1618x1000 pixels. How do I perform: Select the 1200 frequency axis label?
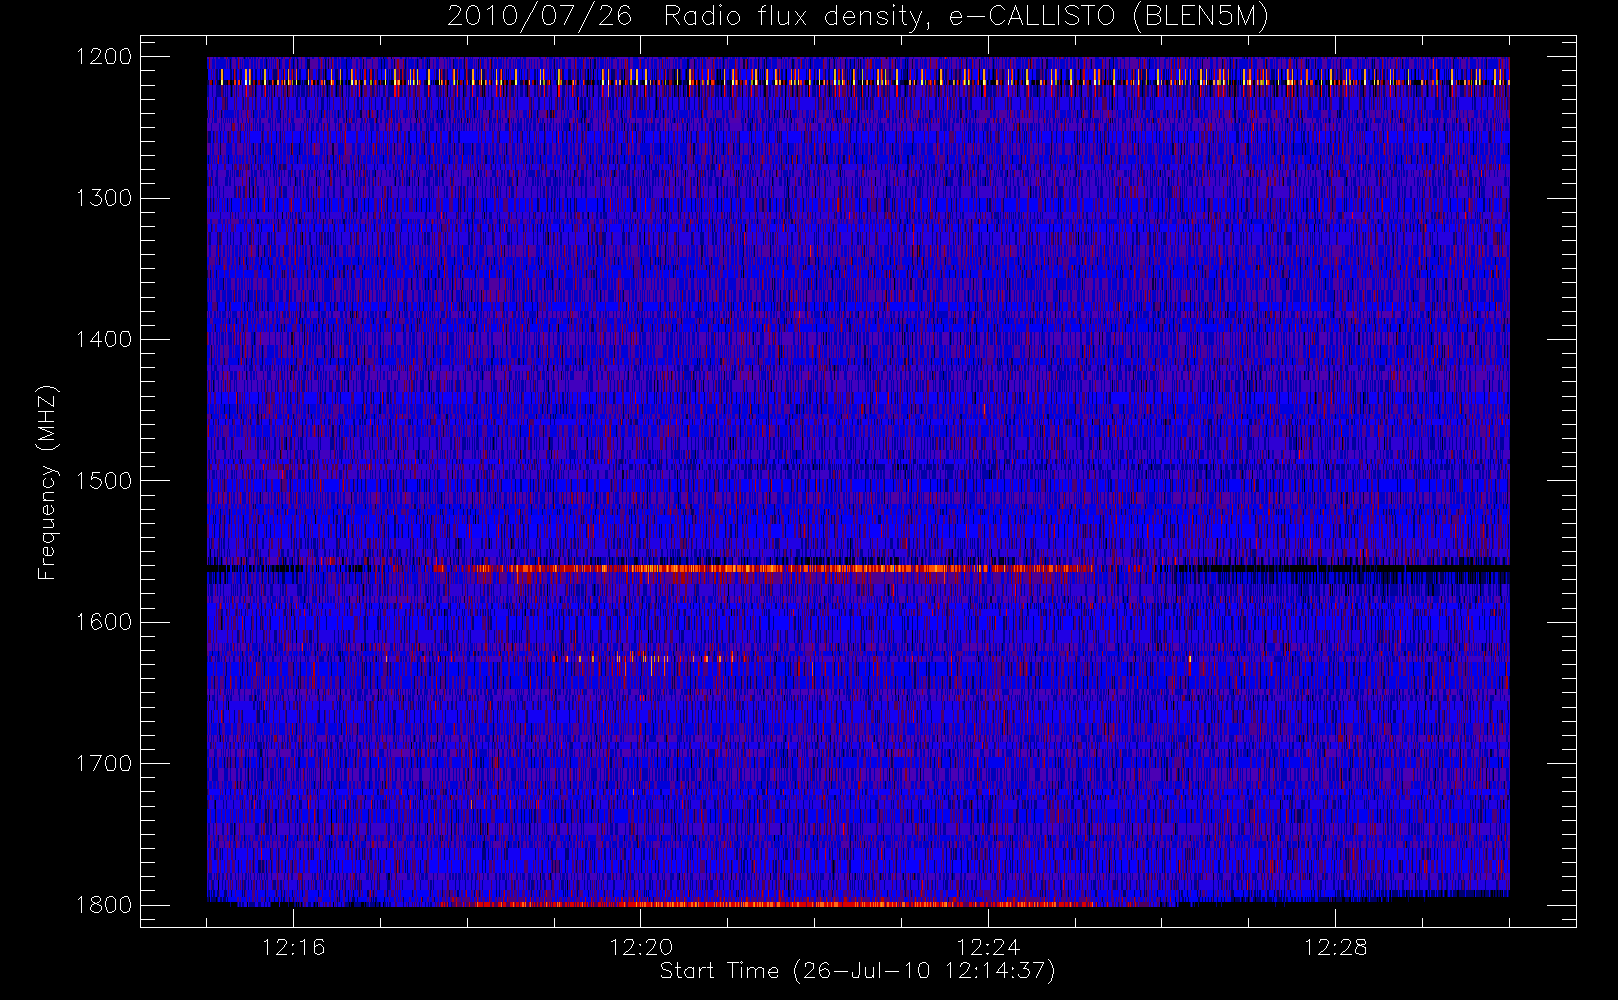[x=104, y=57]
